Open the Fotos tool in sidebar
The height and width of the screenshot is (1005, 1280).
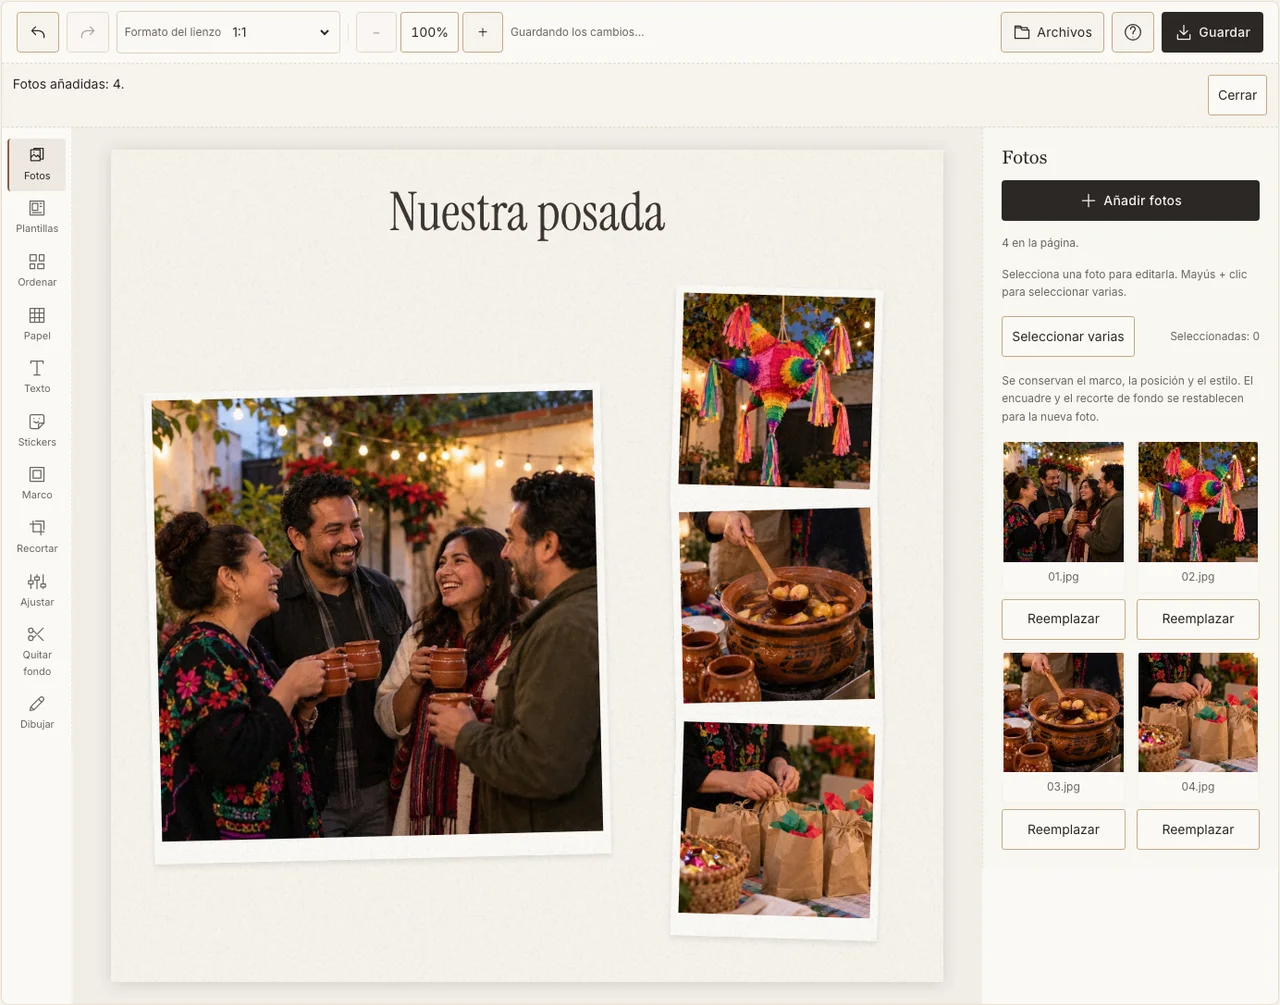click(x=37, y=164)
